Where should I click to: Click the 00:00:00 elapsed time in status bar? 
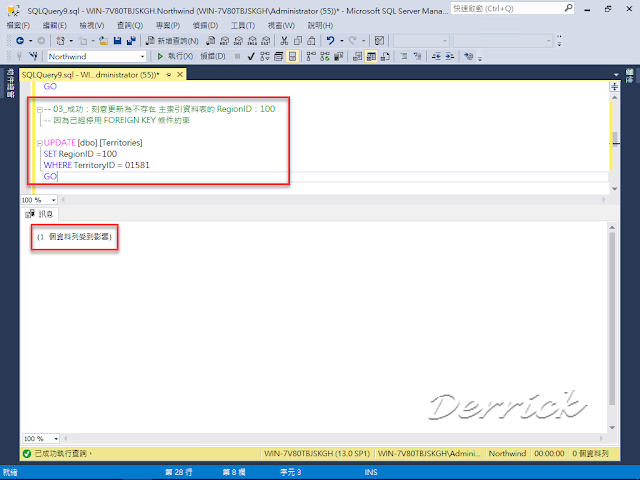tap(549, 453)
